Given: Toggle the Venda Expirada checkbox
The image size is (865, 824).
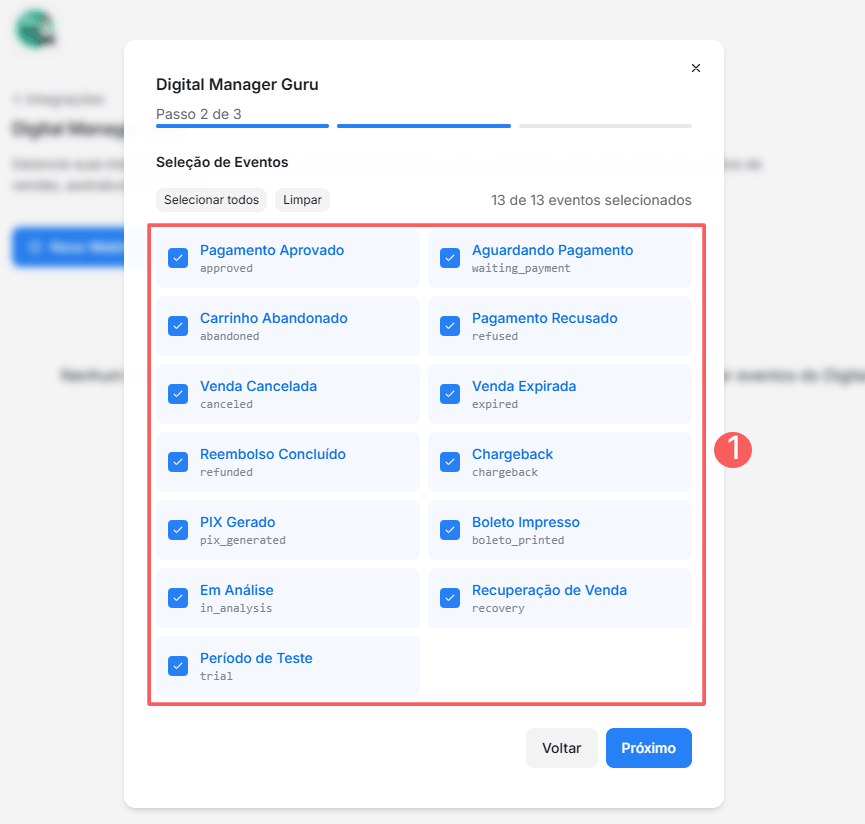Looking at the screenshot, I should tap(450, 394).
